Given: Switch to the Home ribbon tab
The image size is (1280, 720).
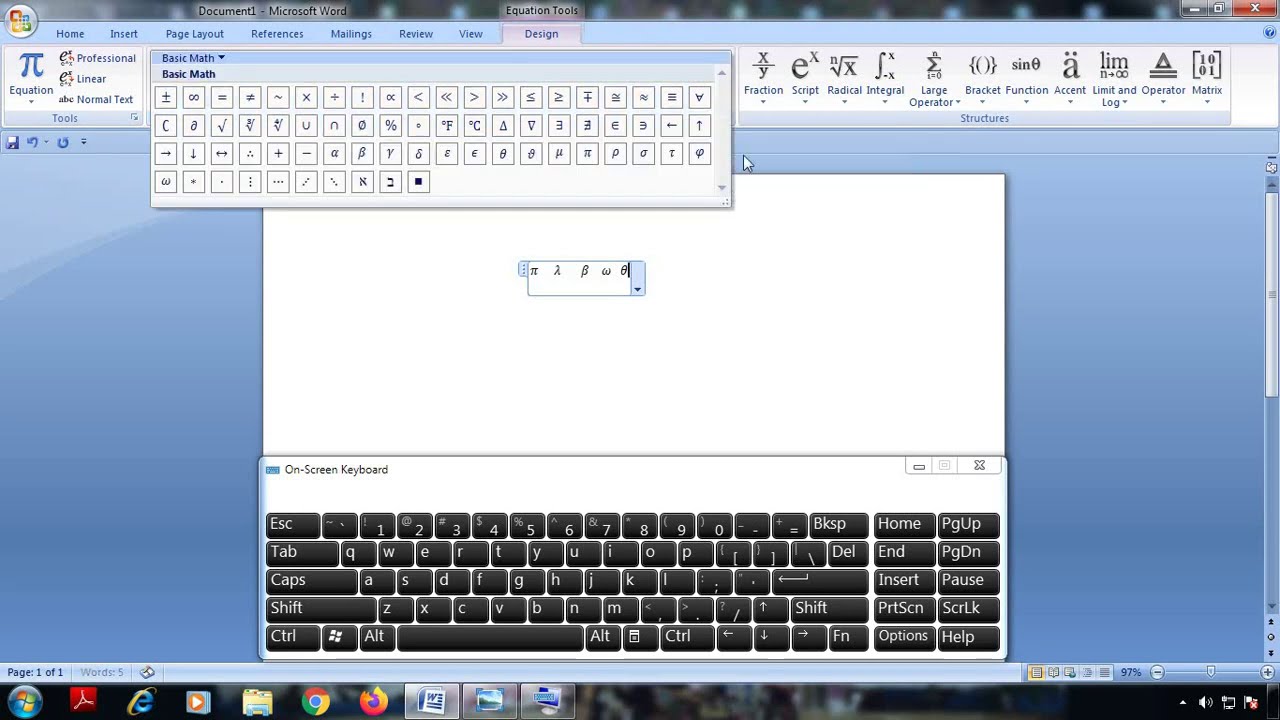Looking at the screenshot, I should click(70, 34).
